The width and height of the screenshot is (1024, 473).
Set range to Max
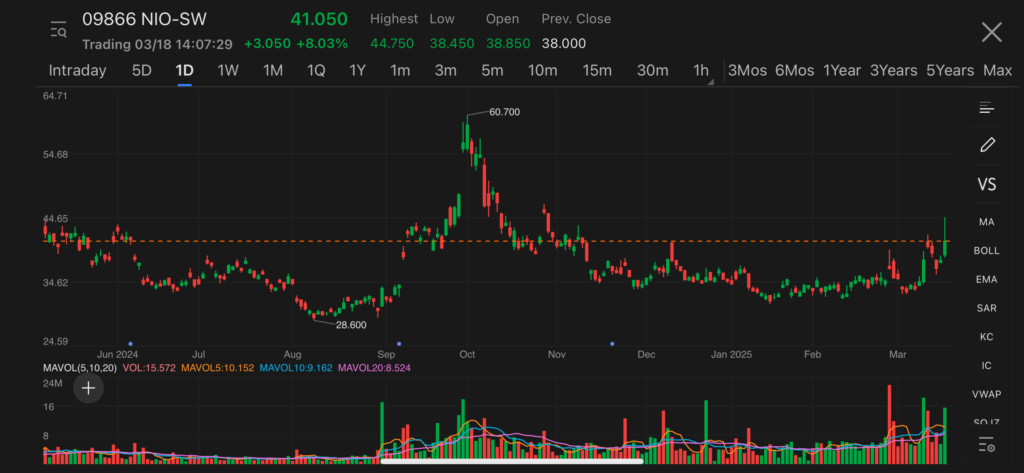[997, 71]
